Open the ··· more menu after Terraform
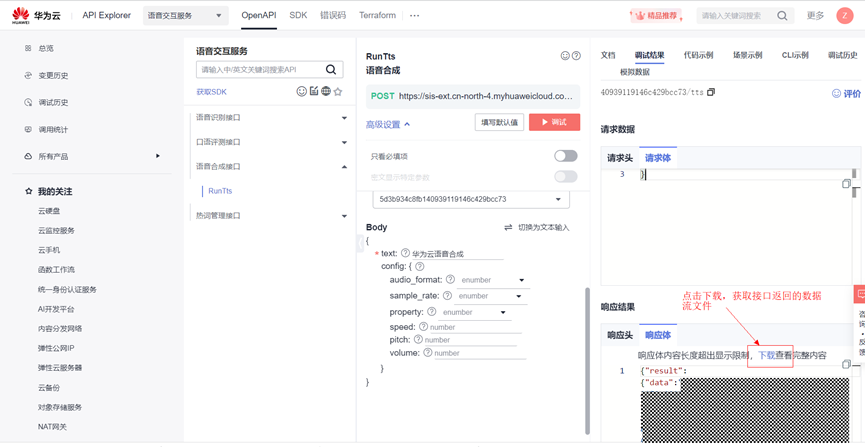This screenshot has width=865, height=447. click(414, 15)
